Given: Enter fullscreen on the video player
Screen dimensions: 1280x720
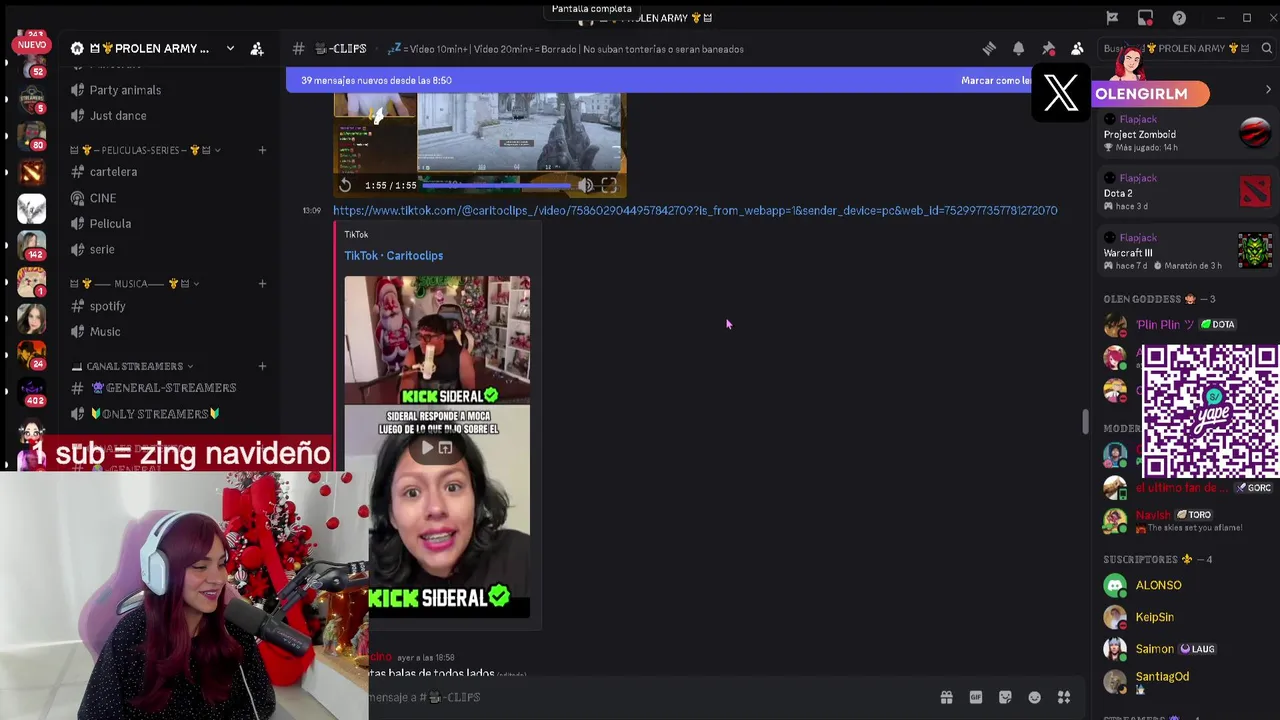Looking at the screenshot, I should (x=609, y=185).
